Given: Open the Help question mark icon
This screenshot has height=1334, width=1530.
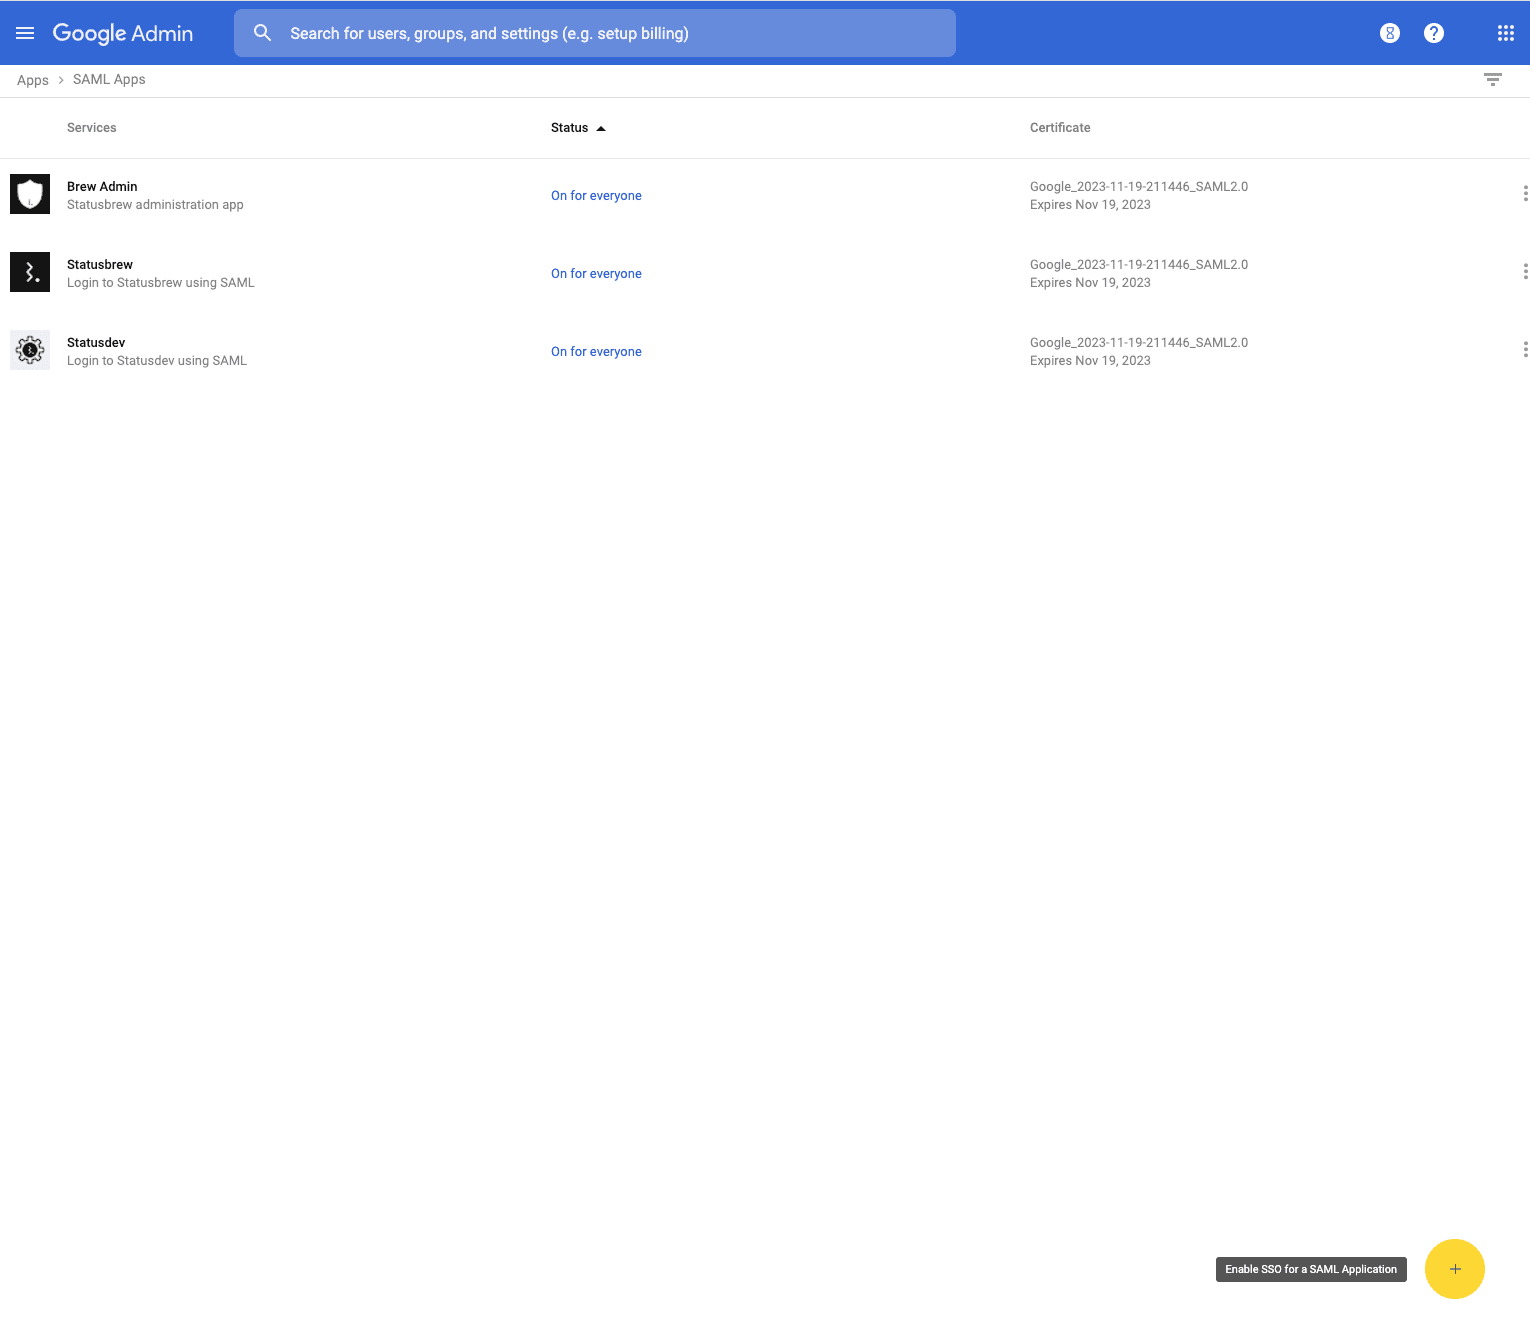Looking at the screenshot, I should (1434, 33).
